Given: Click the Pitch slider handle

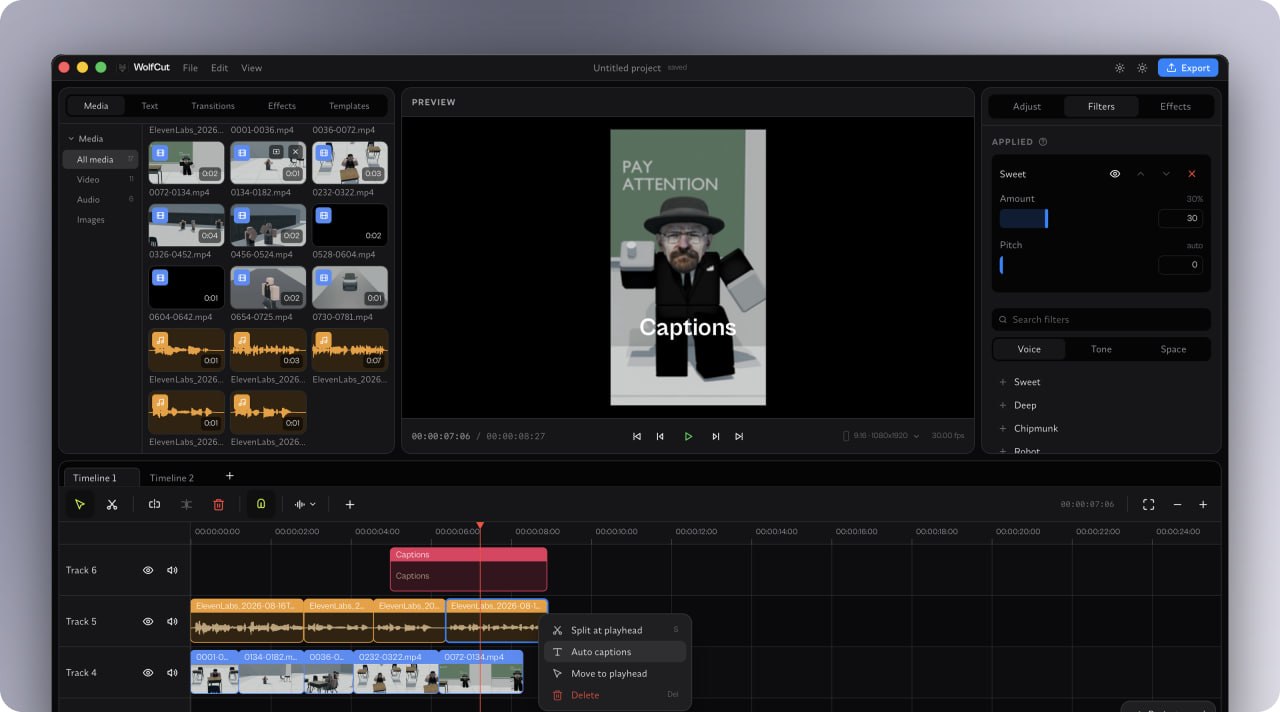Looking at the screenshot, I should click(x=1002, y=265).
